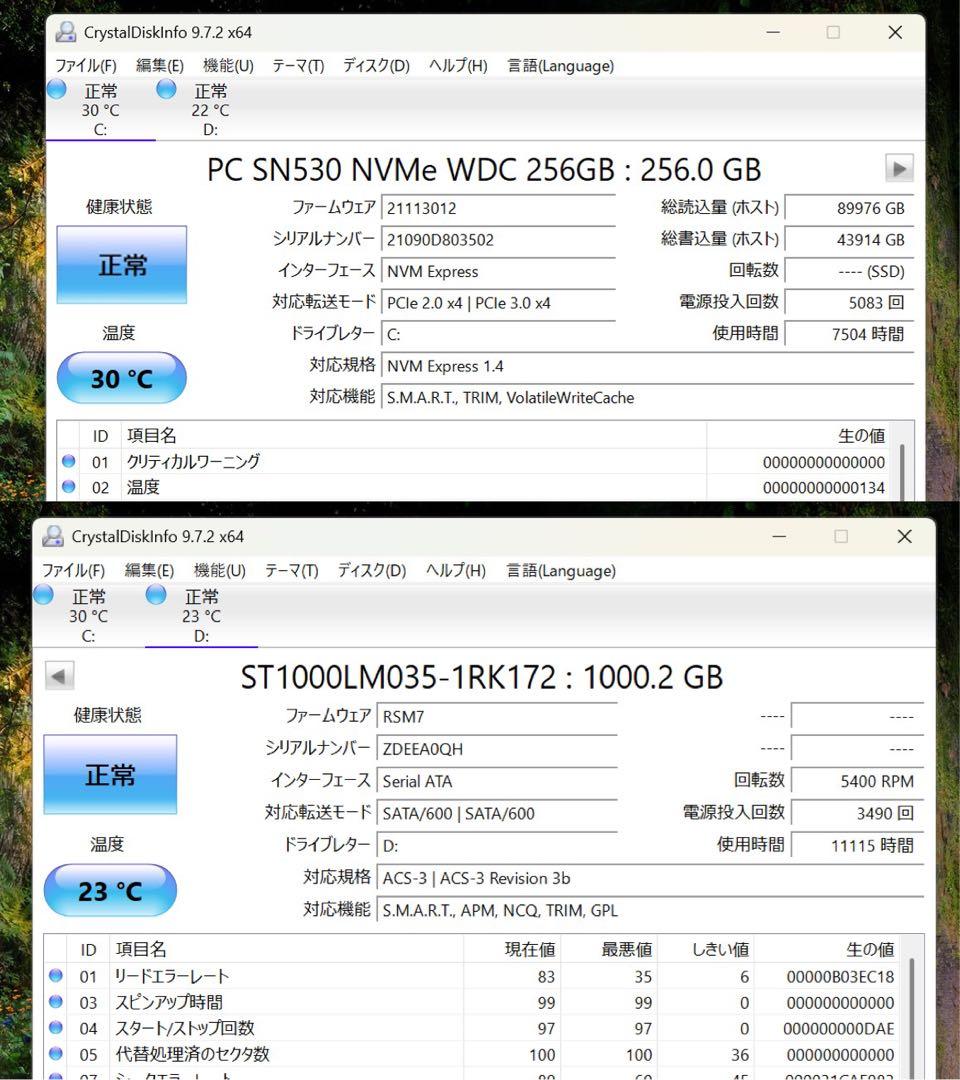Click the 正常 health status badge of SN530
Viewport: 960px width, 1080px height.
coord(121,264)
